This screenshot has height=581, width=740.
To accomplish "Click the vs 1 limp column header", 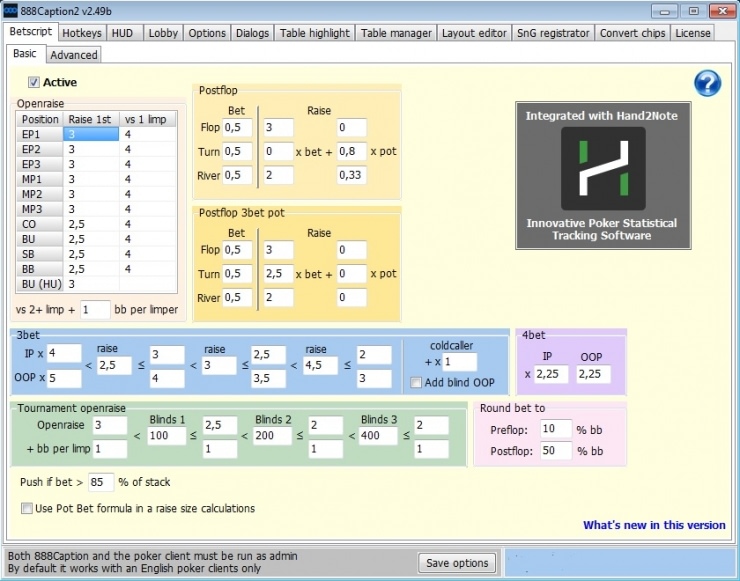I will click(148, 119).
